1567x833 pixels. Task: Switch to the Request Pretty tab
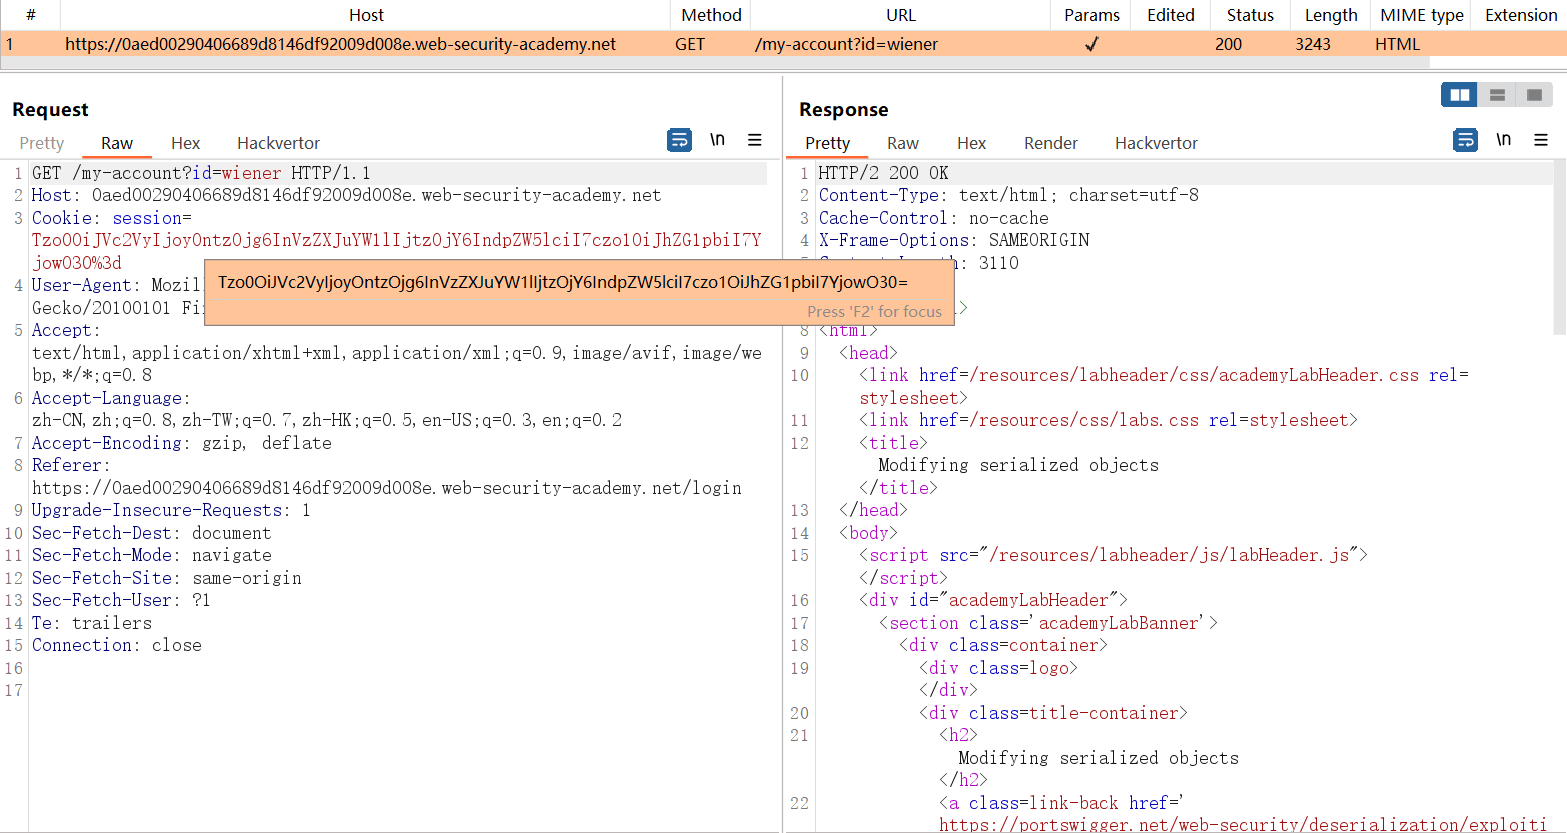(41, 143)
